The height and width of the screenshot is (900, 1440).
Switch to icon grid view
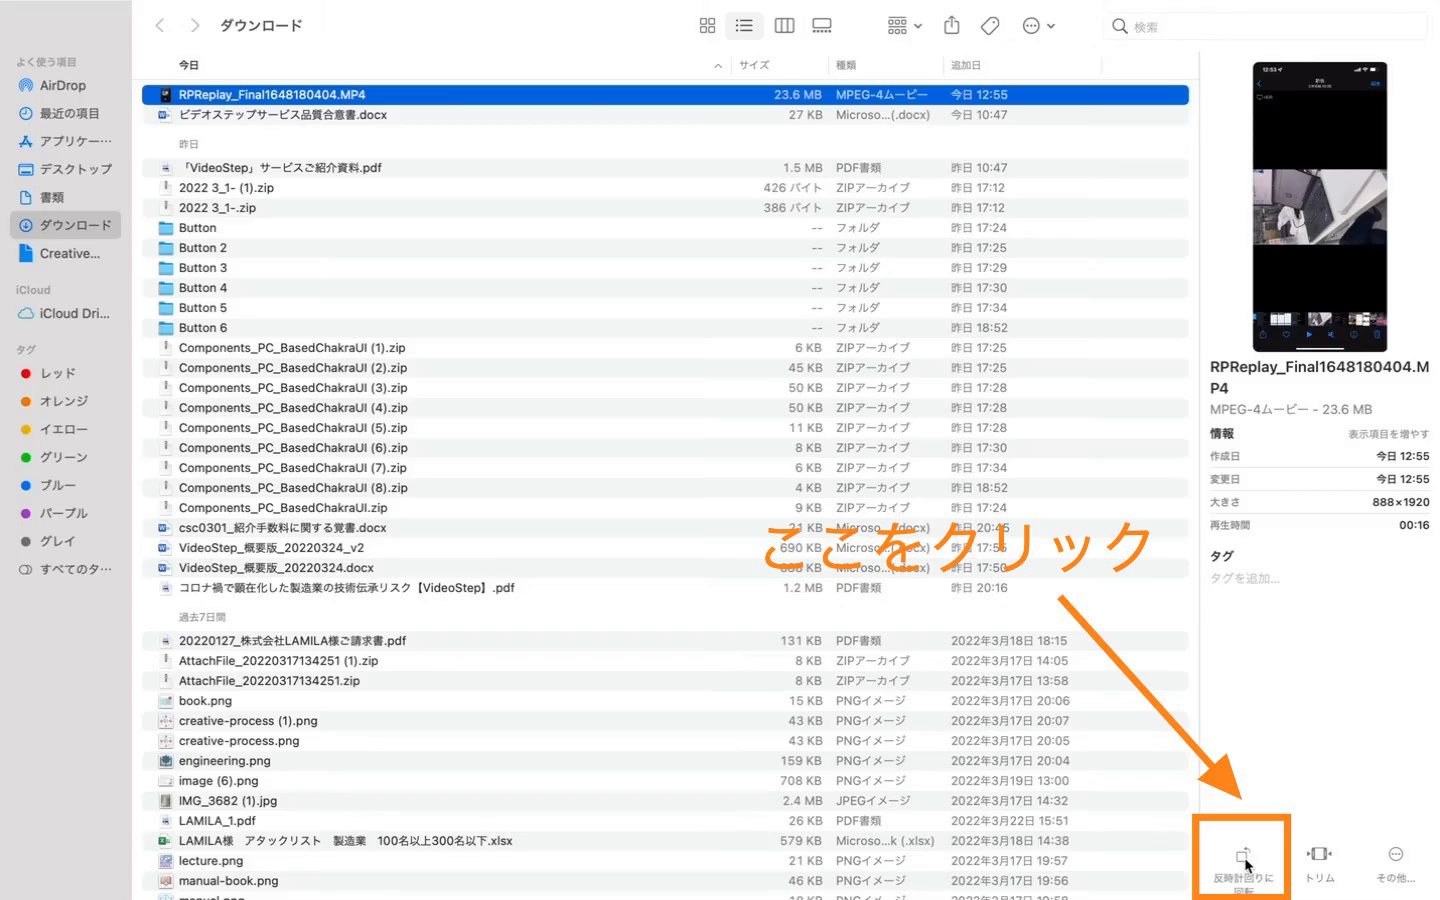pyautogui.click(x=707, y=26)
